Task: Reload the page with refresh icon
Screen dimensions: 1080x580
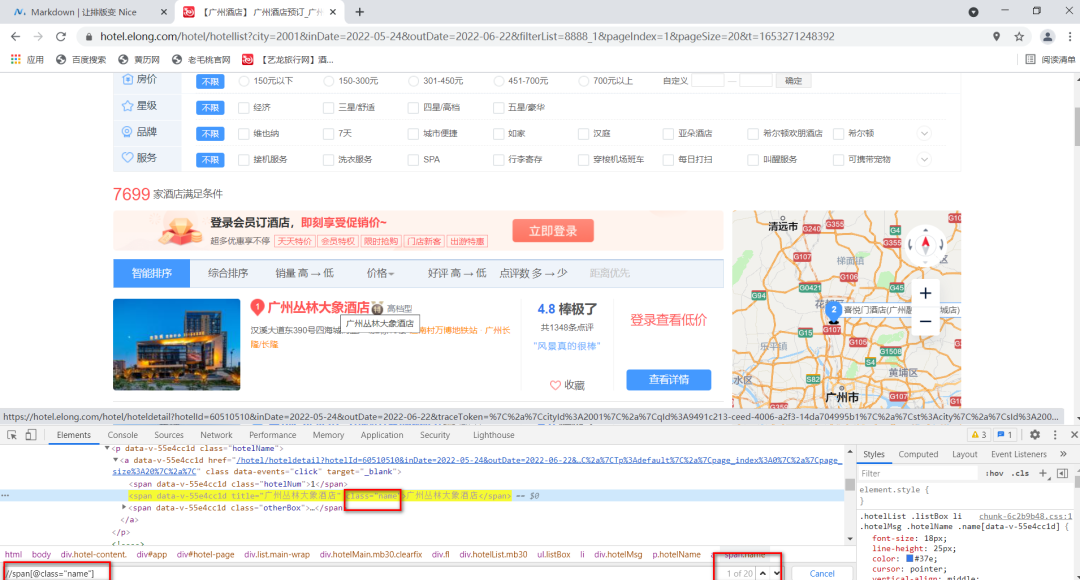Action: tap(61, 37)
